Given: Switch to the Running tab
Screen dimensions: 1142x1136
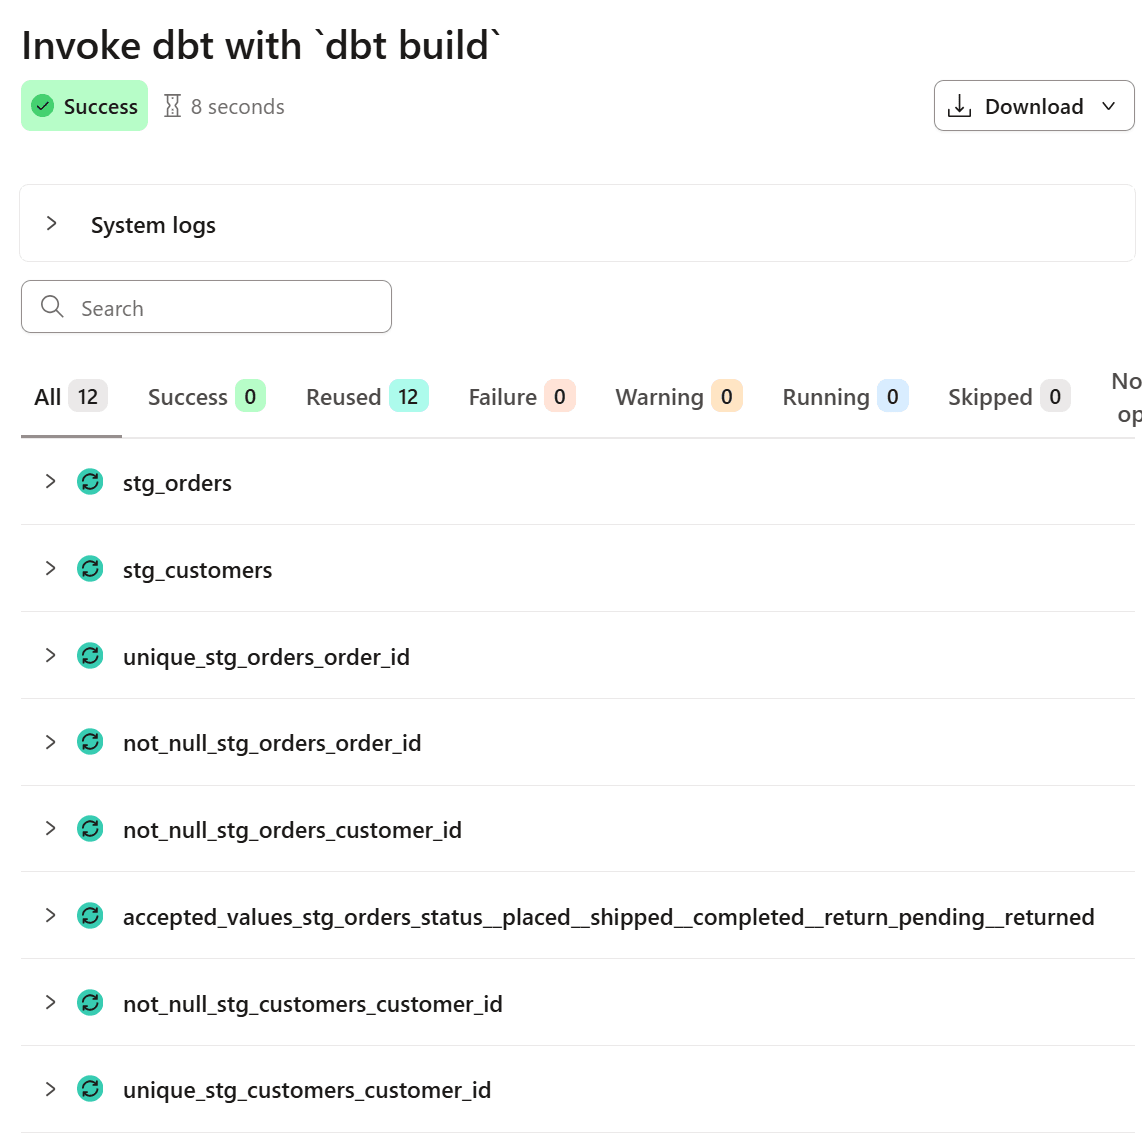Looking at the screenshot, I should [x=845, y=397].
